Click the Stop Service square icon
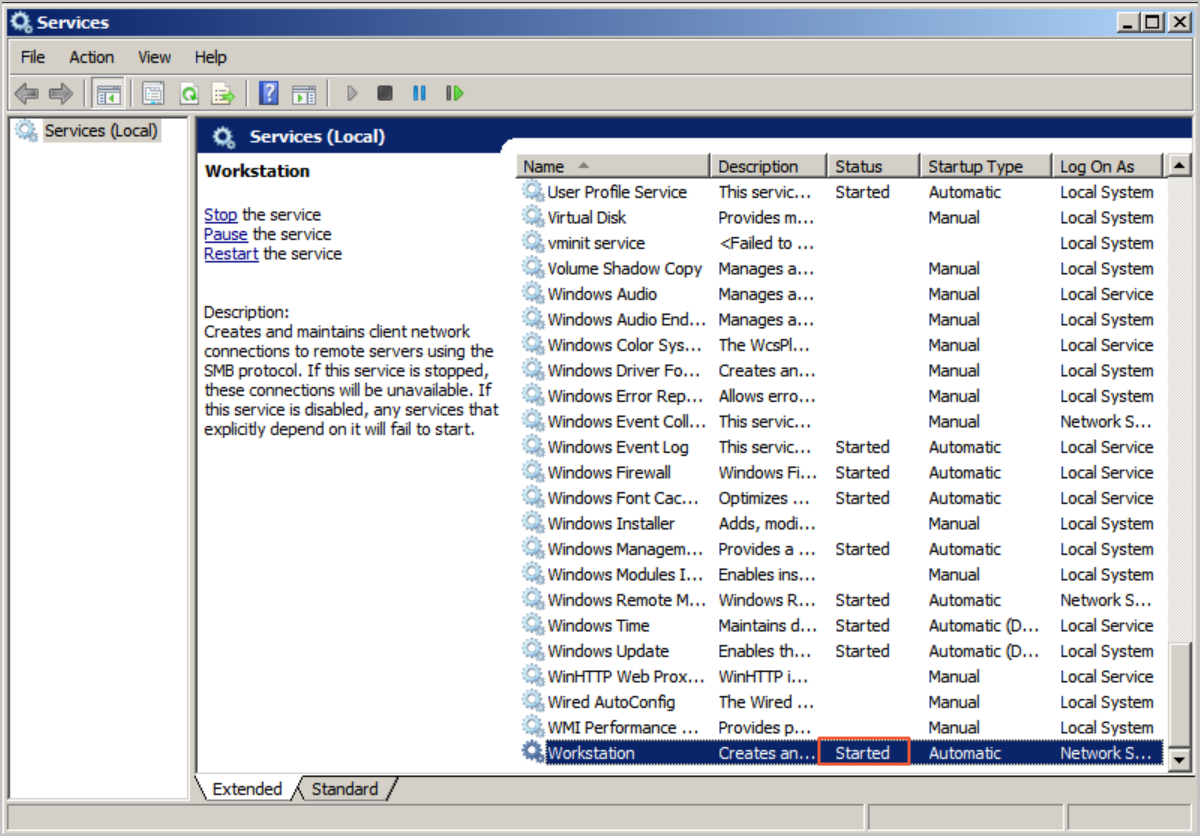The width and height of the screenshot is (1200, 836). (385, 93)
